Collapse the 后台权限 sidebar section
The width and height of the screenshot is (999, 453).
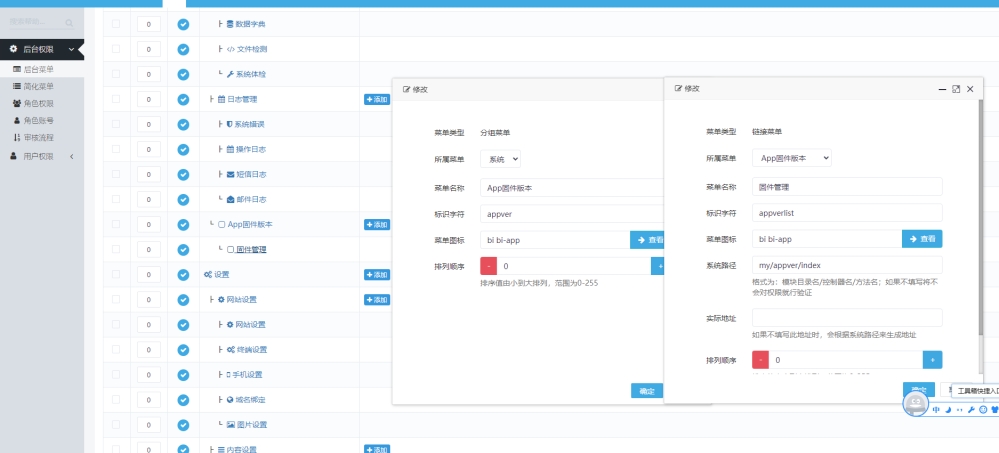click(x=42, y=49)
